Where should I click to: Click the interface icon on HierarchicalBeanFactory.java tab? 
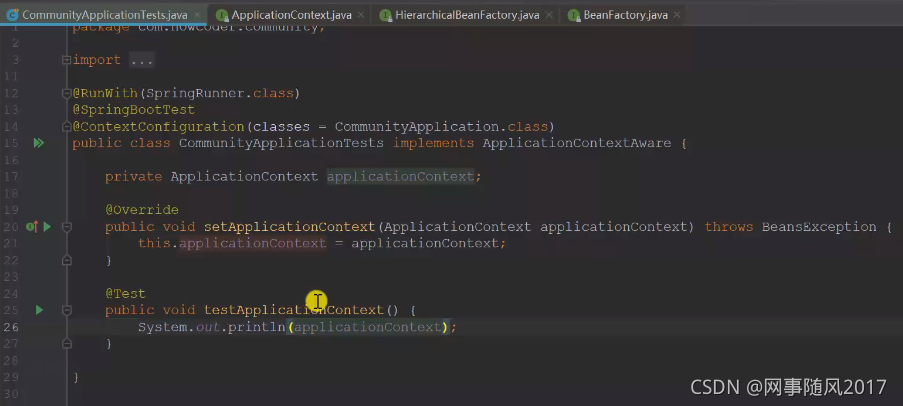point(386,16)
